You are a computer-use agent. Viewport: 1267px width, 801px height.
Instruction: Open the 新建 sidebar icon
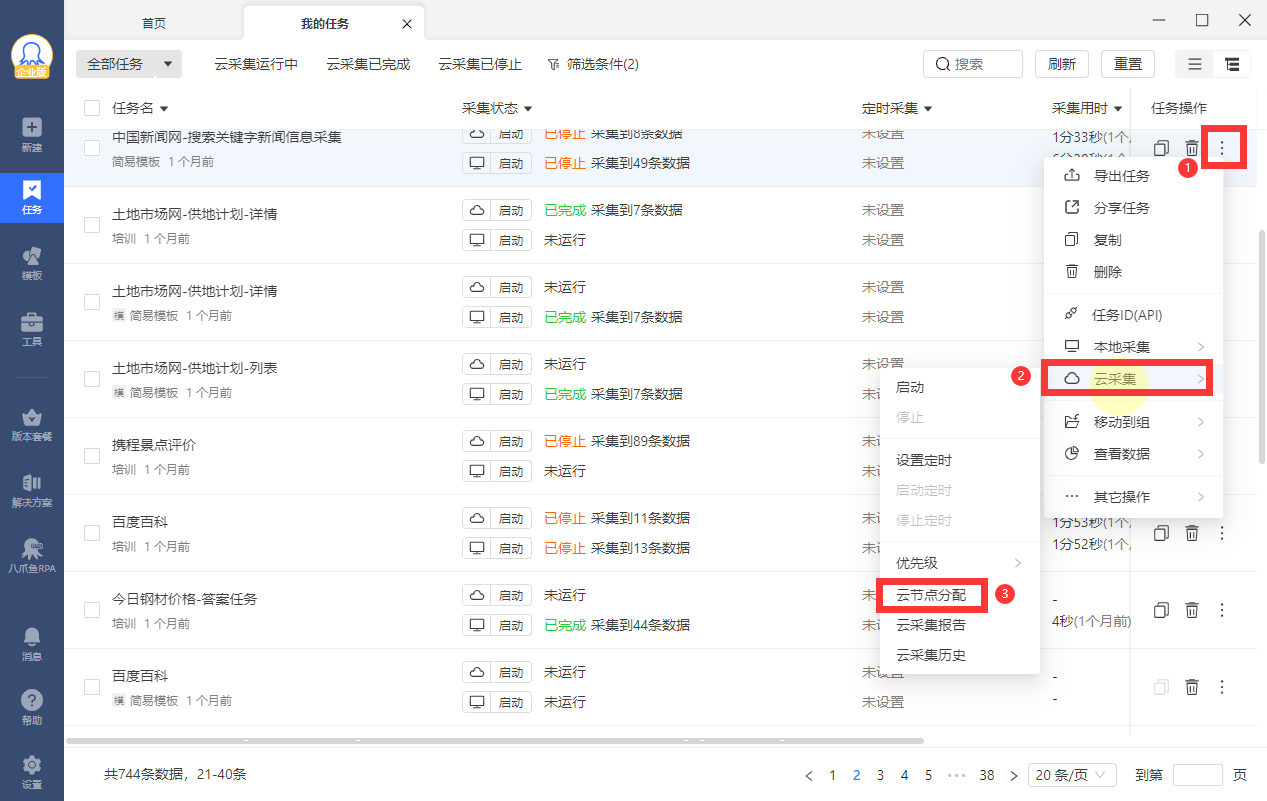point(32,135)
